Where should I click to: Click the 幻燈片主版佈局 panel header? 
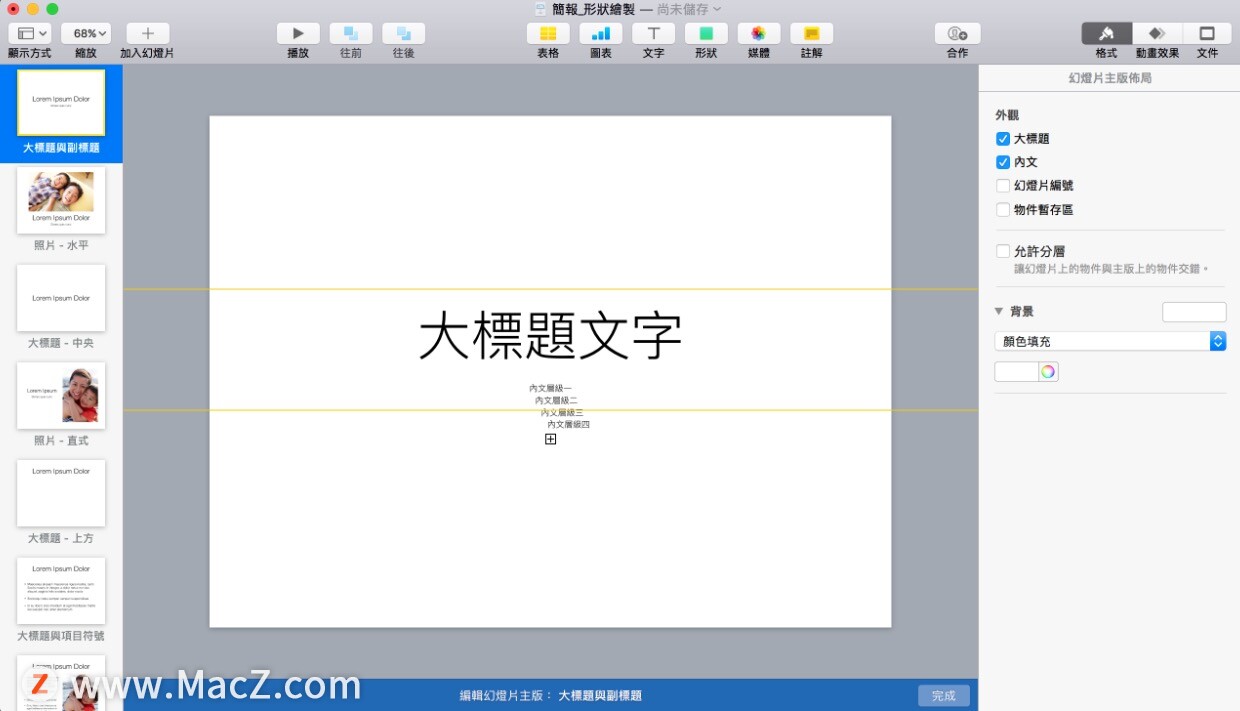click(1109, 77)
